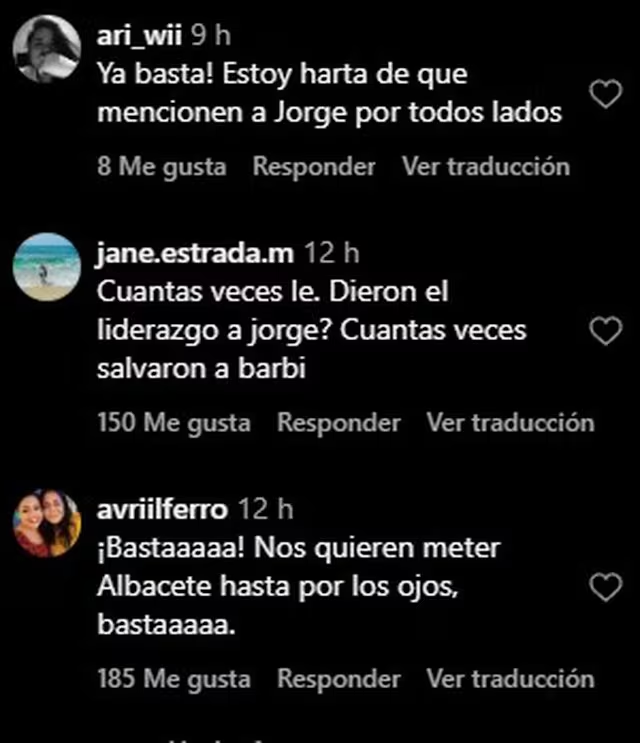The image size is (640, 743).
Task: View the 185 Me gusta likes list
Action: pyautogui.click(x=174, y=680)
